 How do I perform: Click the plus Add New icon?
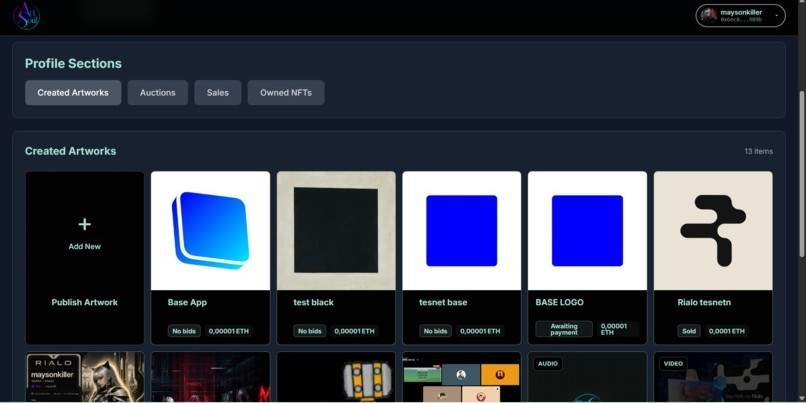[x=84, y=224]
